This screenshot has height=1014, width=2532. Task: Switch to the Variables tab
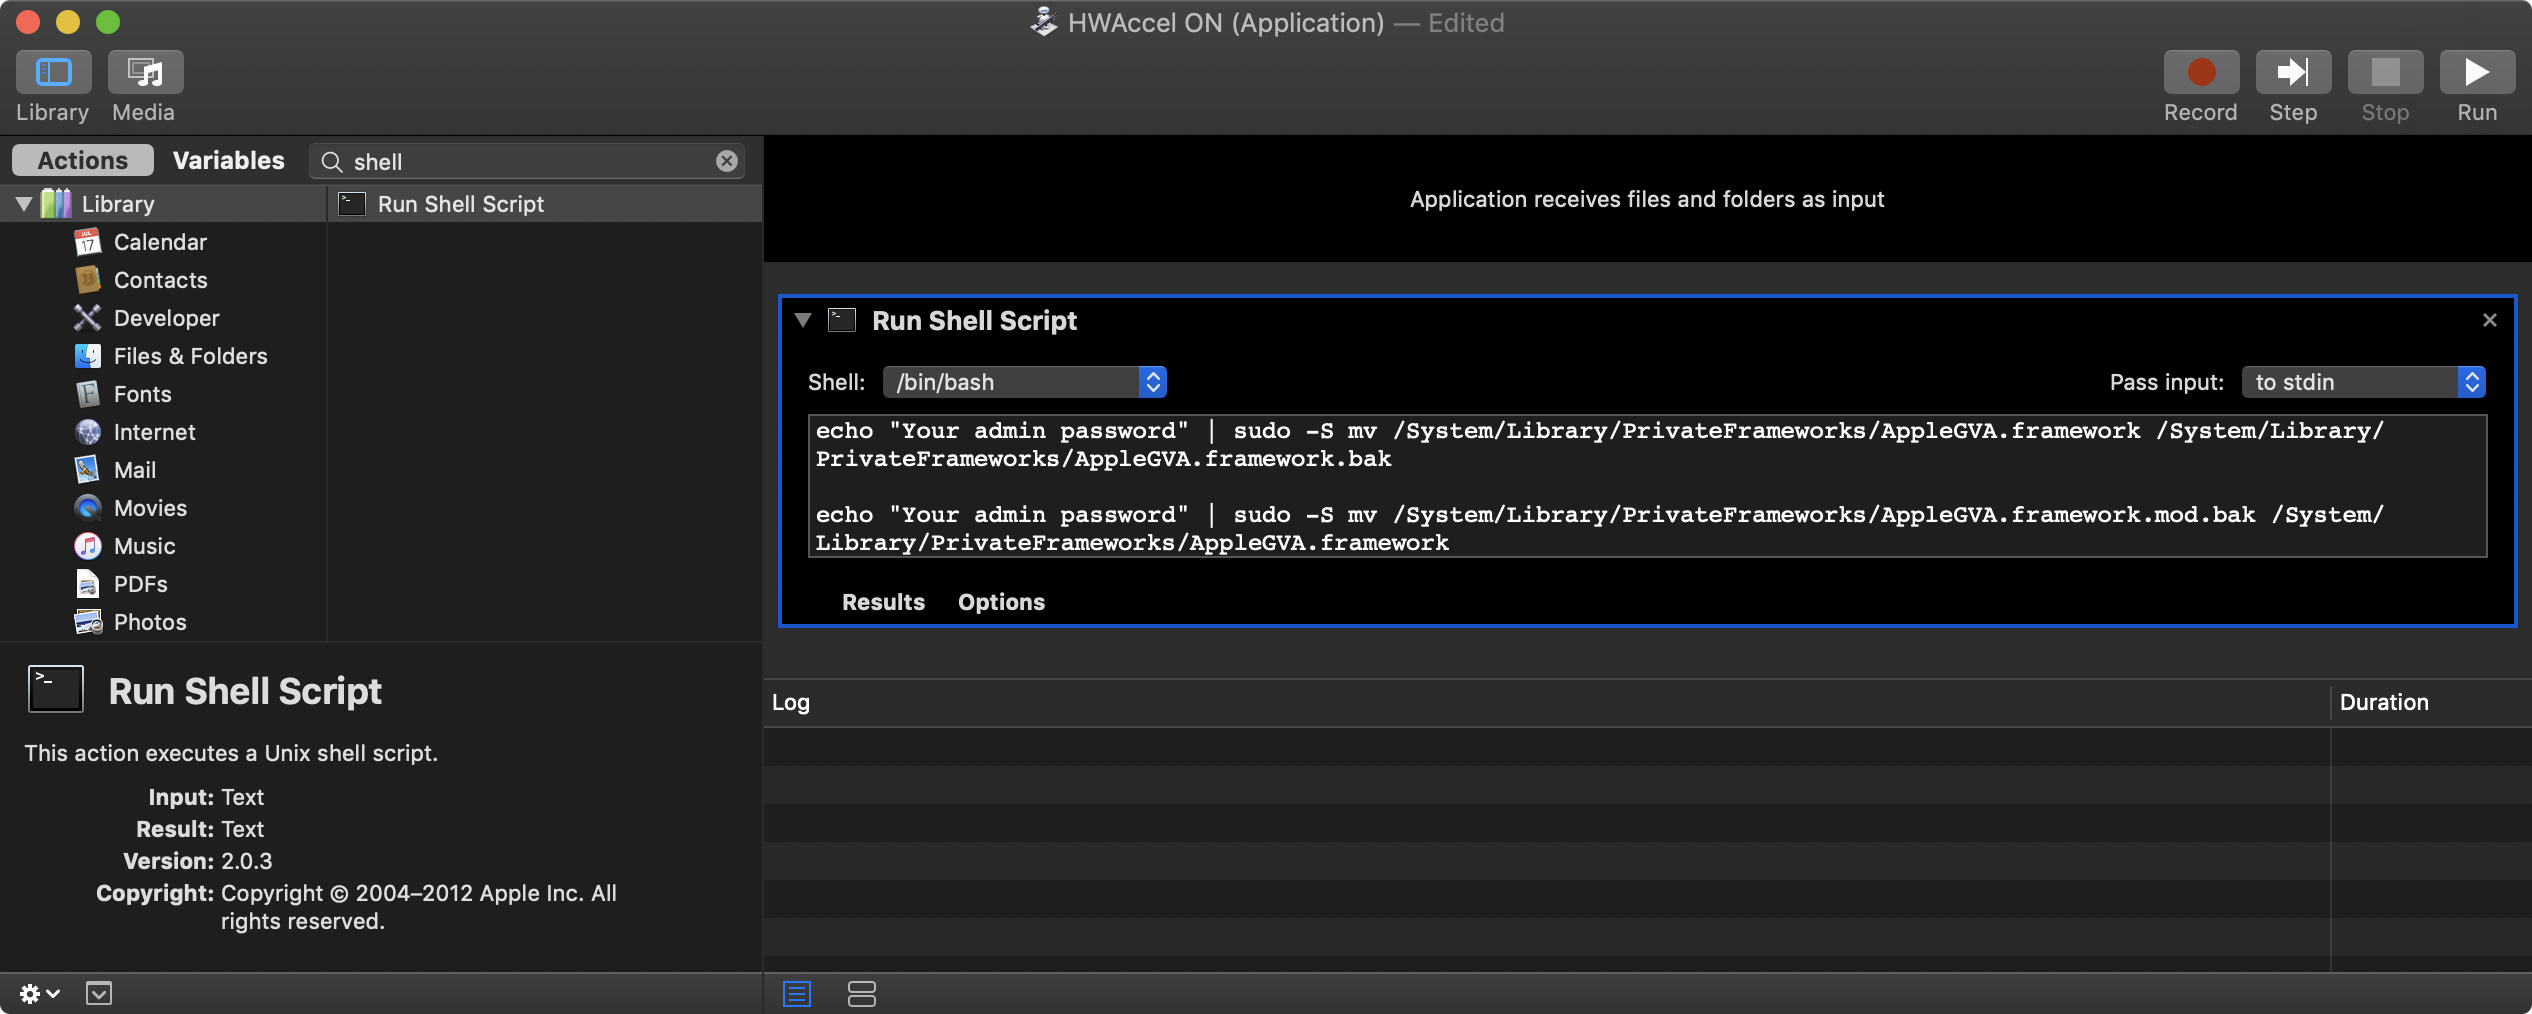pos(228,160)
